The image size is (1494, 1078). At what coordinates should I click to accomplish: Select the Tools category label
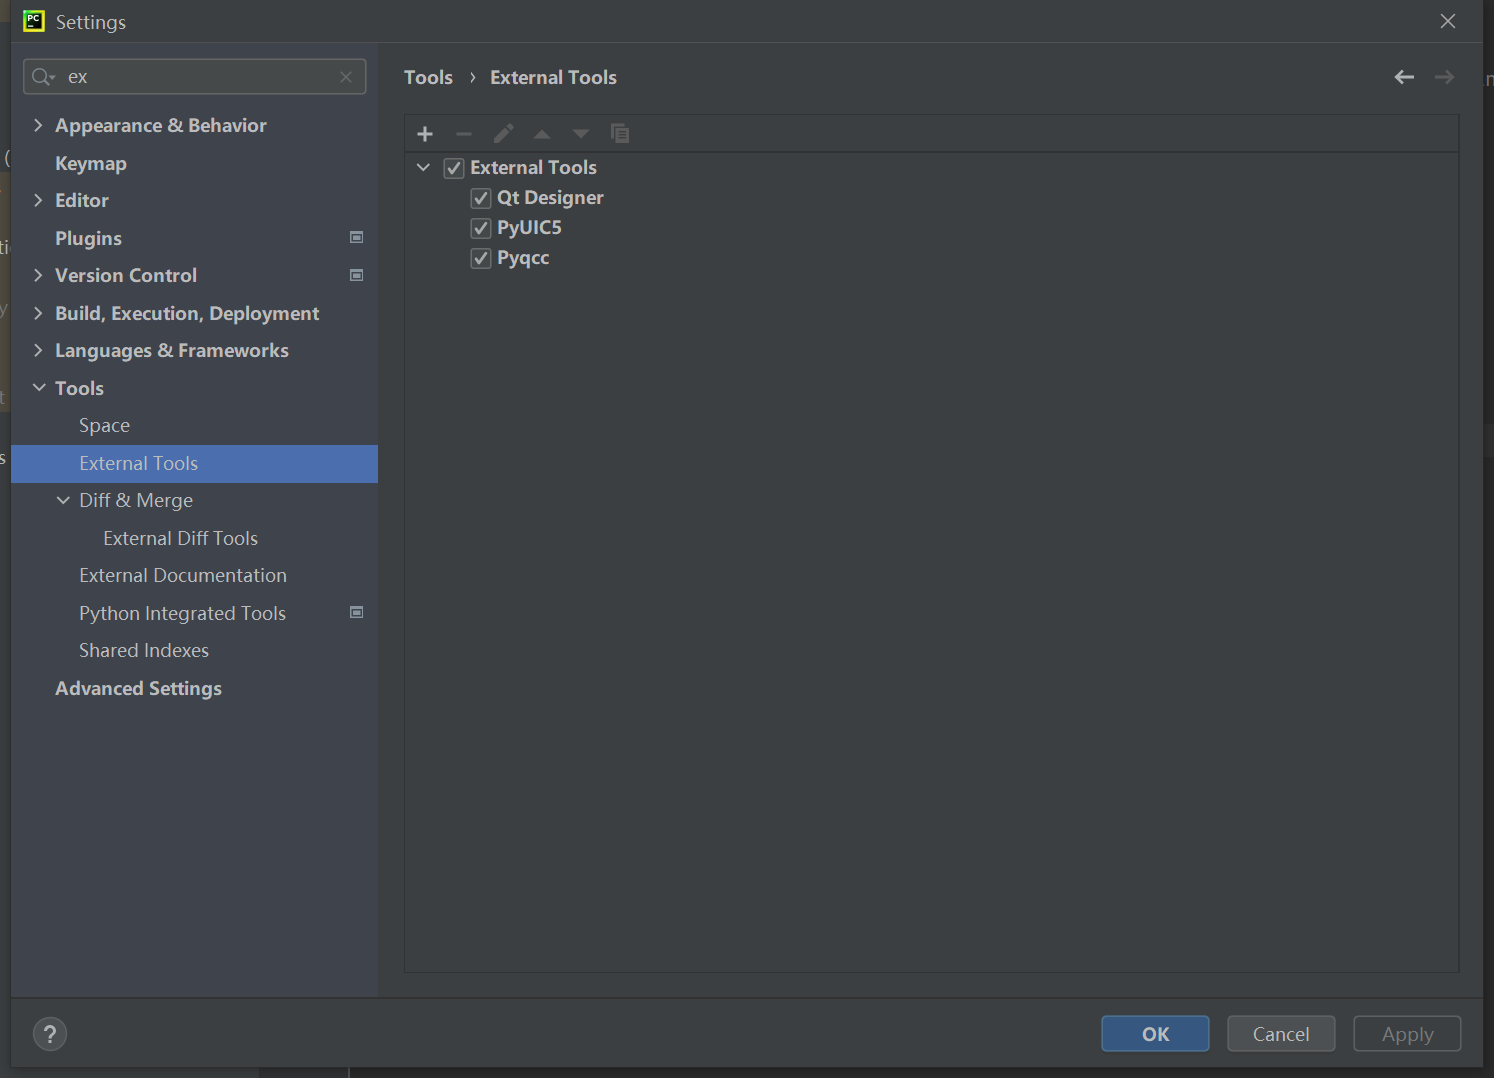click(x=79, y=388)
